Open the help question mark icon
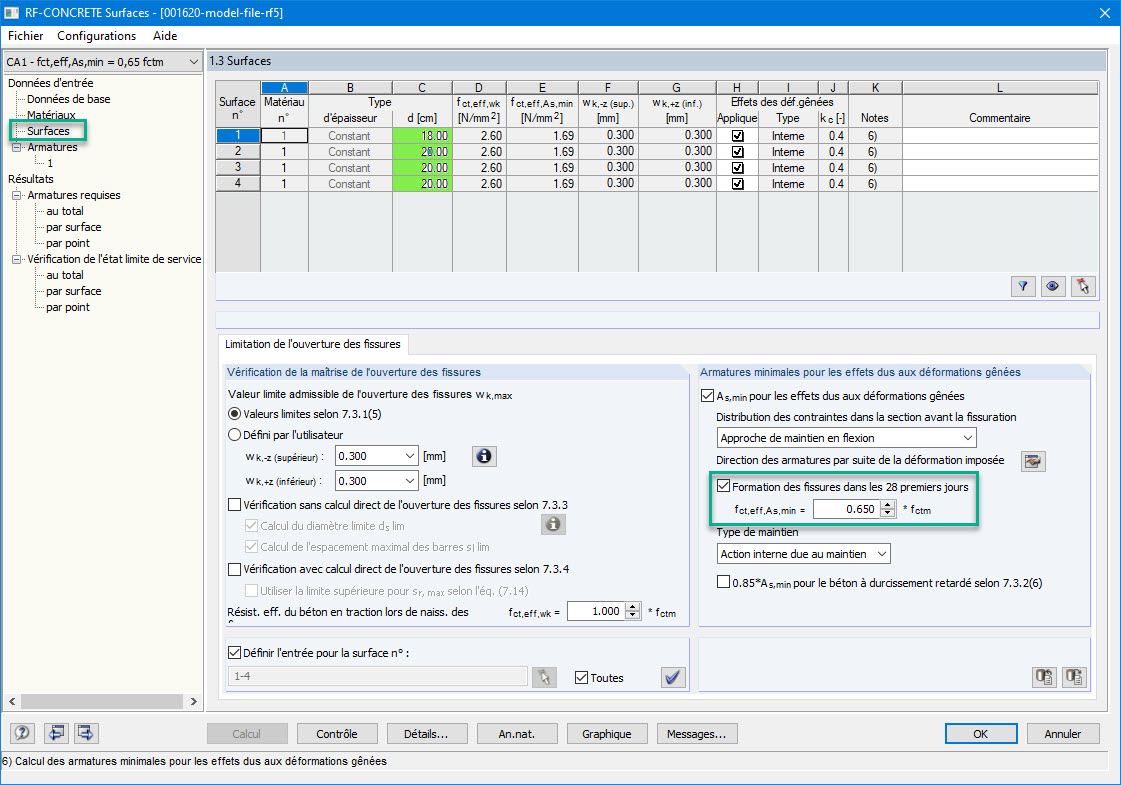The height and width of the screenshot is (785, 1121). [x=22, y=733]
